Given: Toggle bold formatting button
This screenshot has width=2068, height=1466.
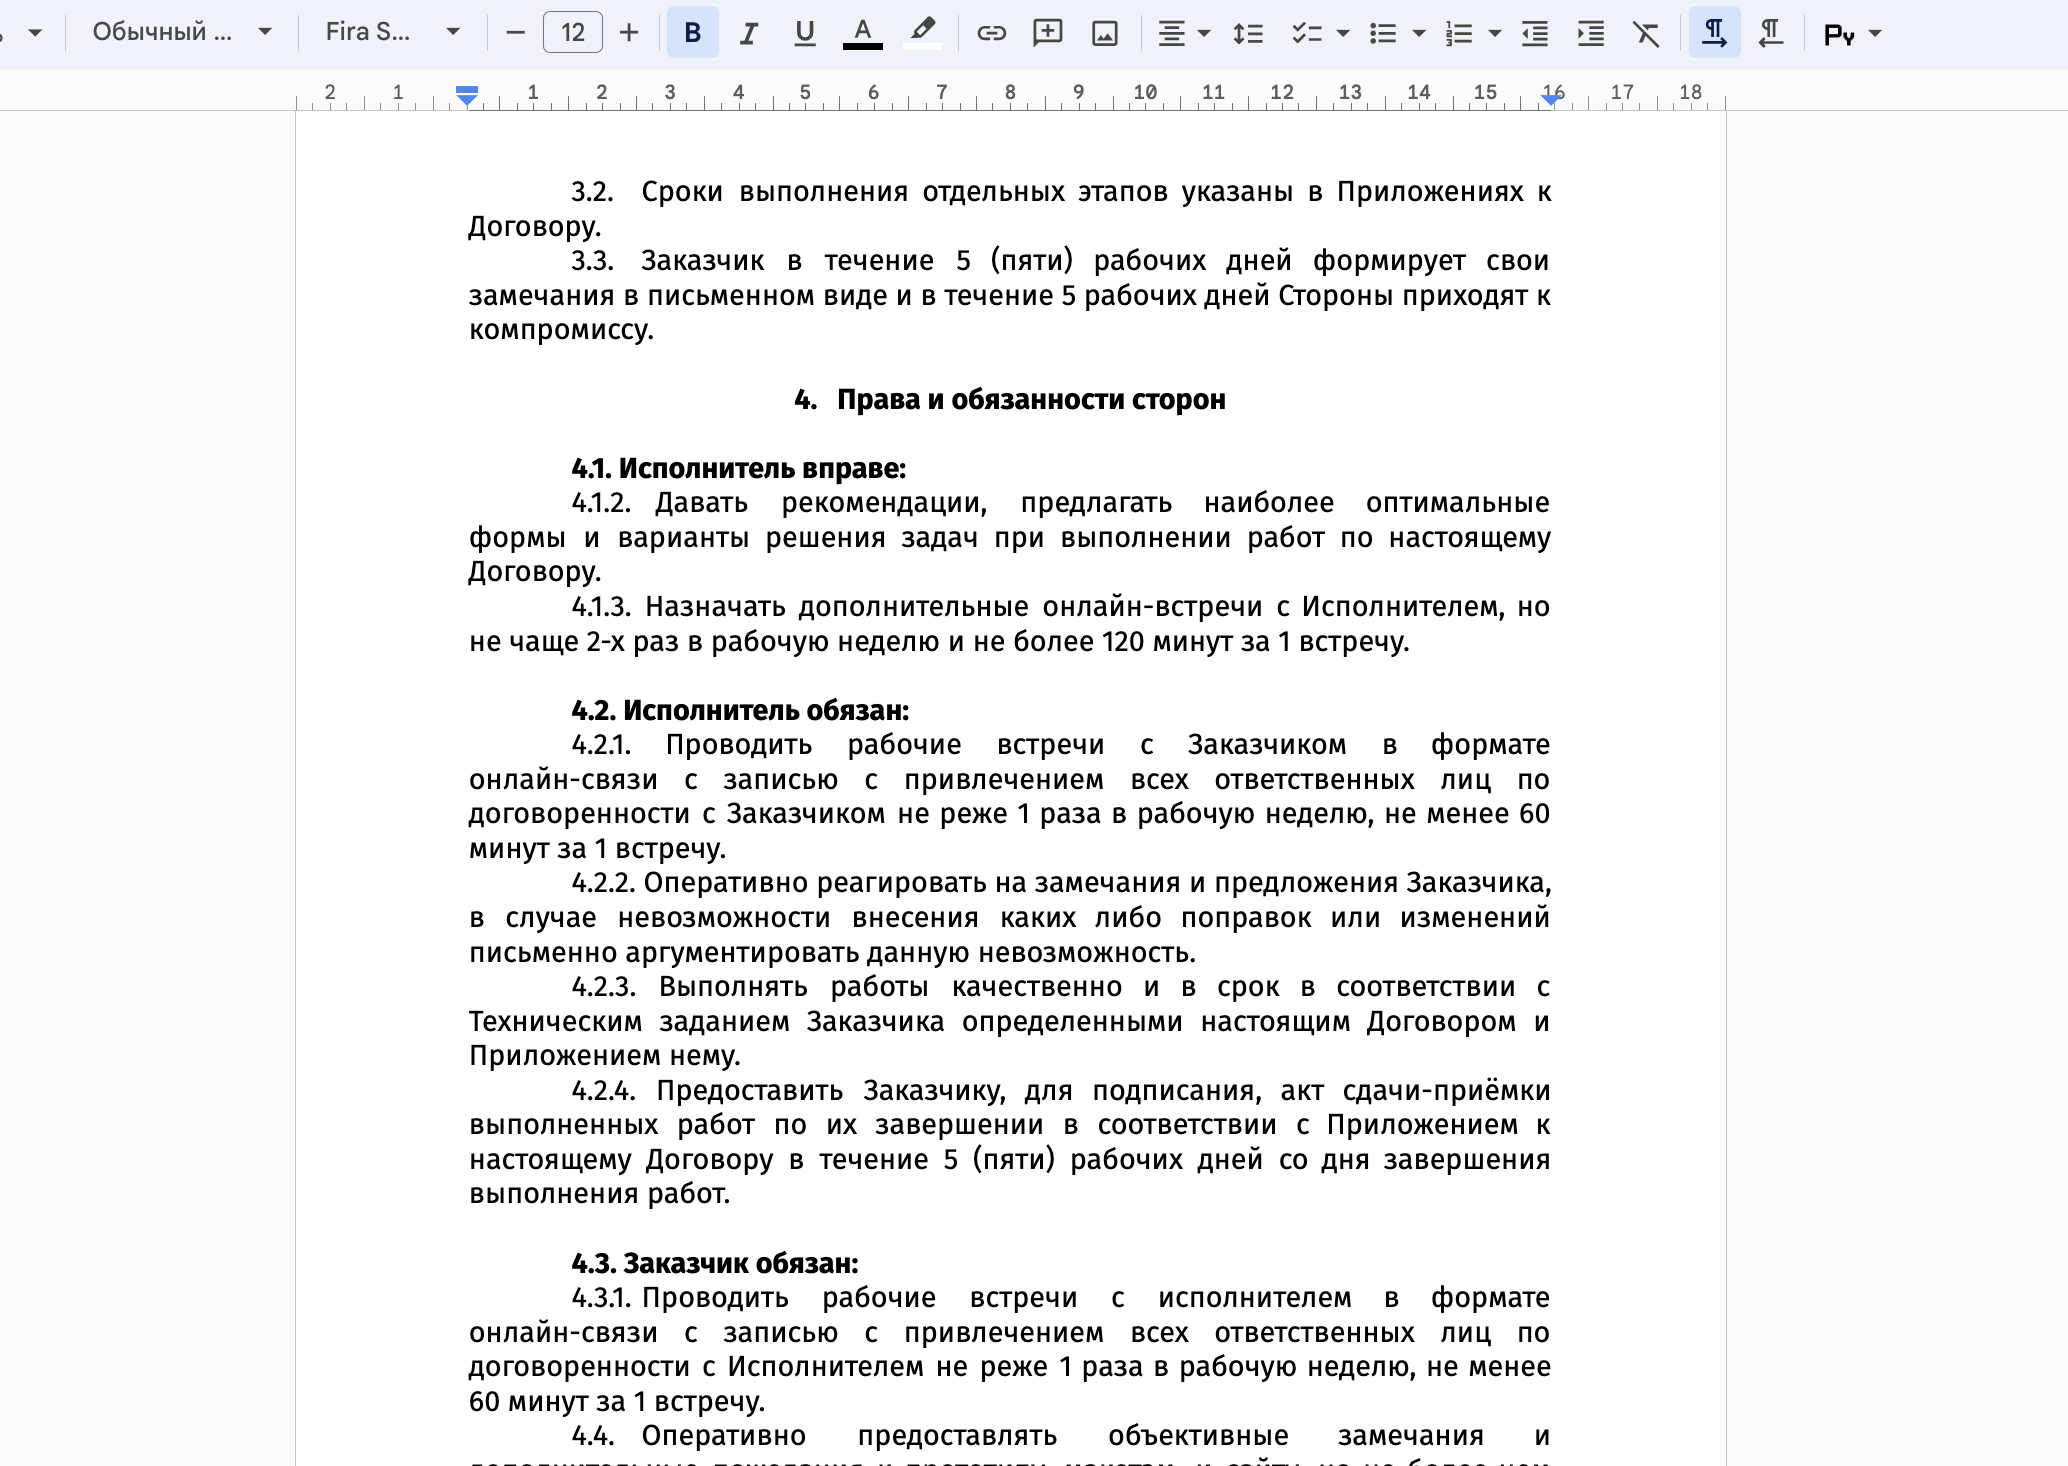Looking at the screenshot, I should [x=692, y=33].
